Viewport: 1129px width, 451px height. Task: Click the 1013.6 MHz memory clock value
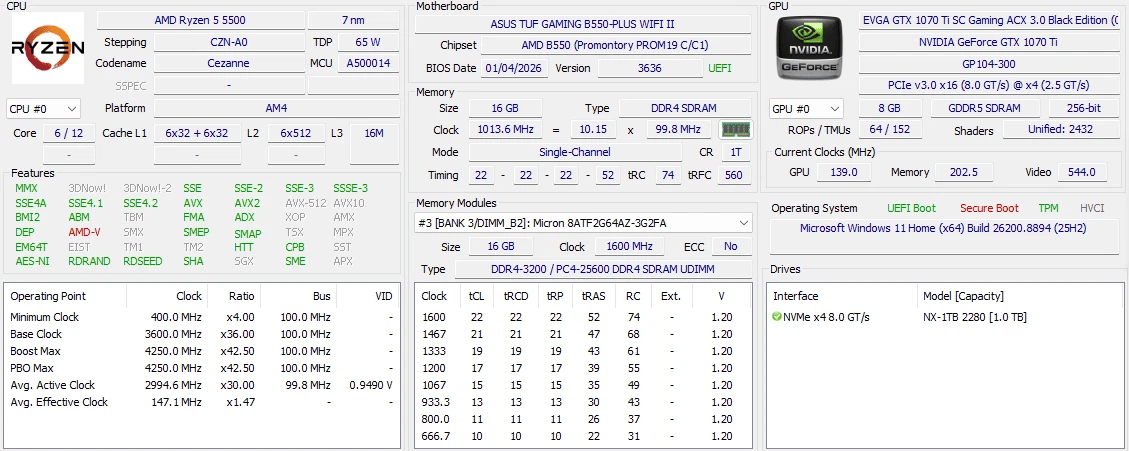(504, 130)
